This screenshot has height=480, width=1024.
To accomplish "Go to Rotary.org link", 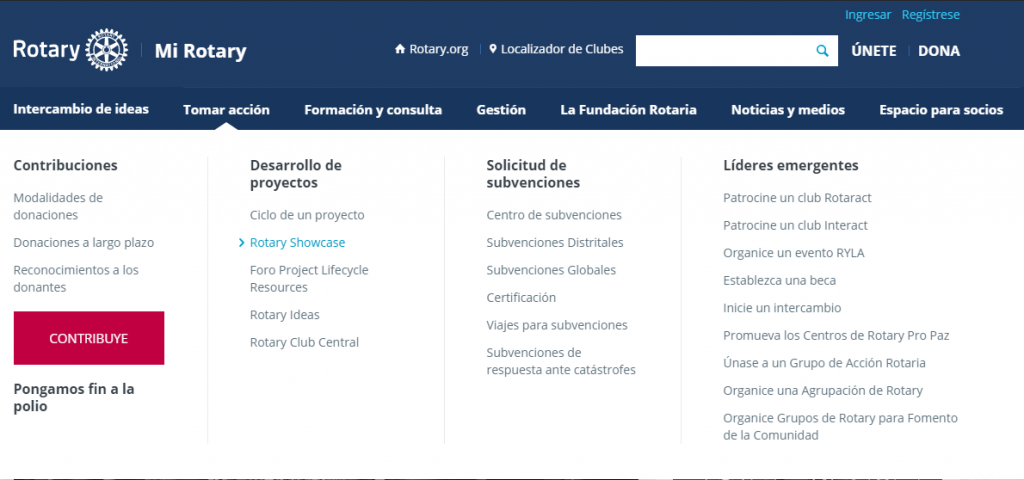I will click(438, 50).
